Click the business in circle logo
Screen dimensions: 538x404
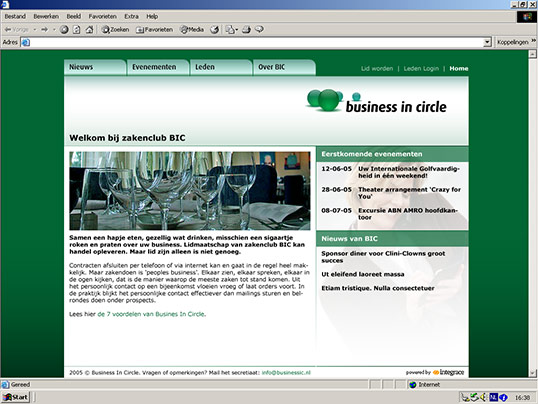coord(376,101)
